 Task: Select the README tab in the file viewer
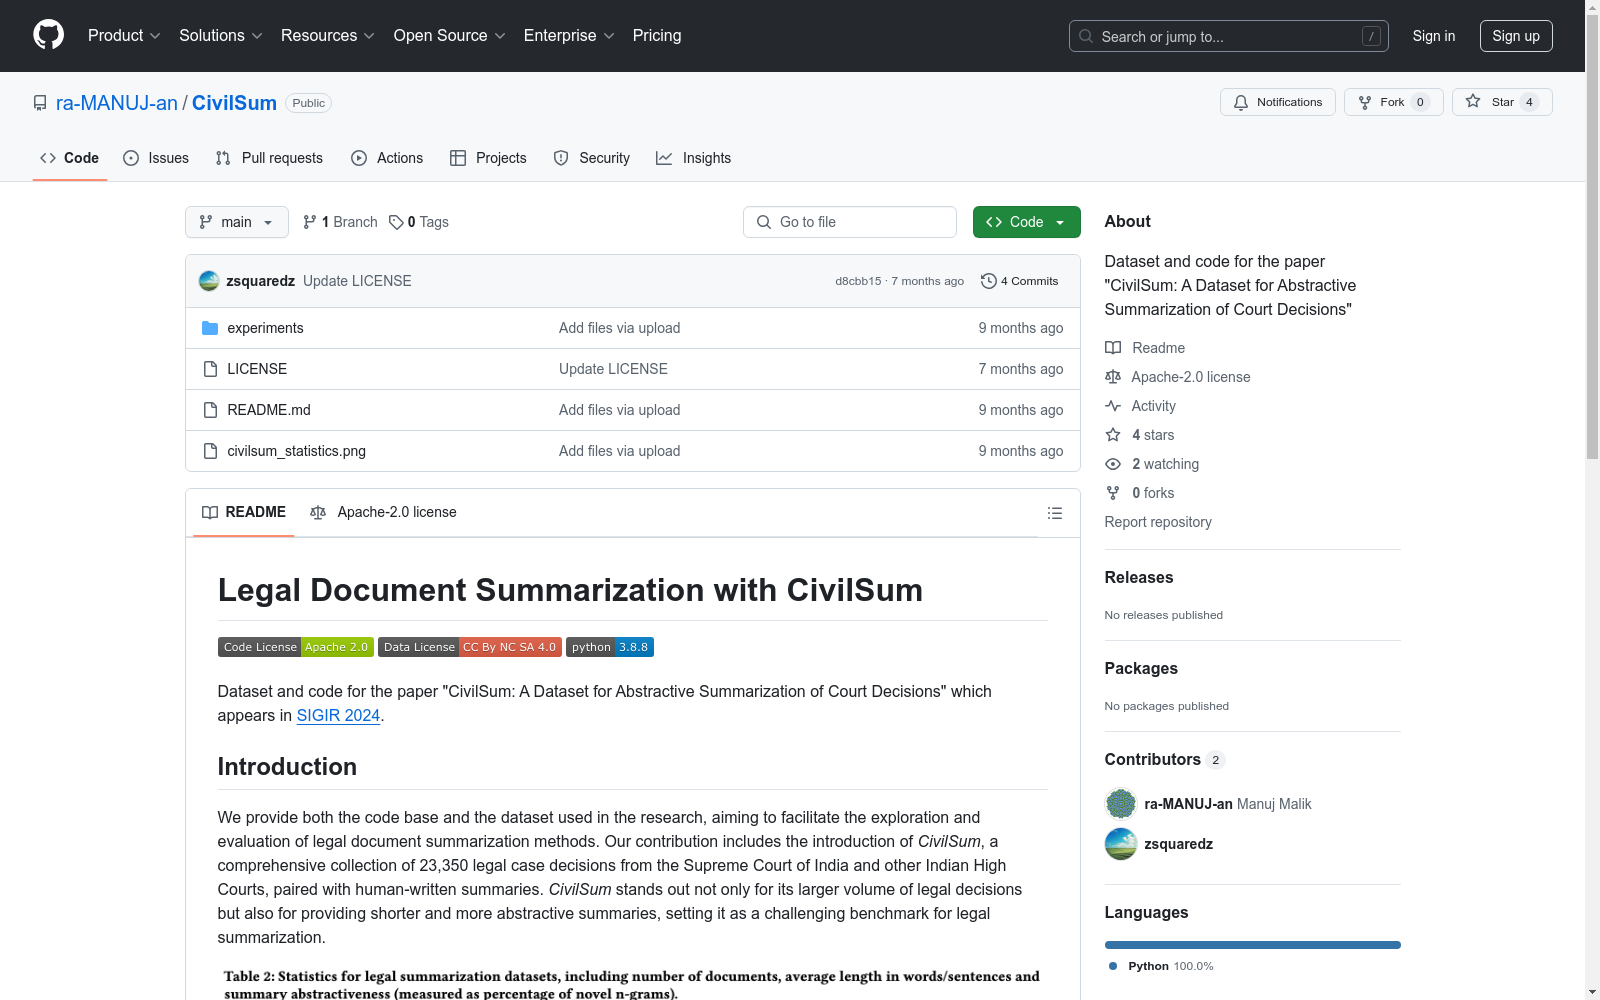click(244, 512)
